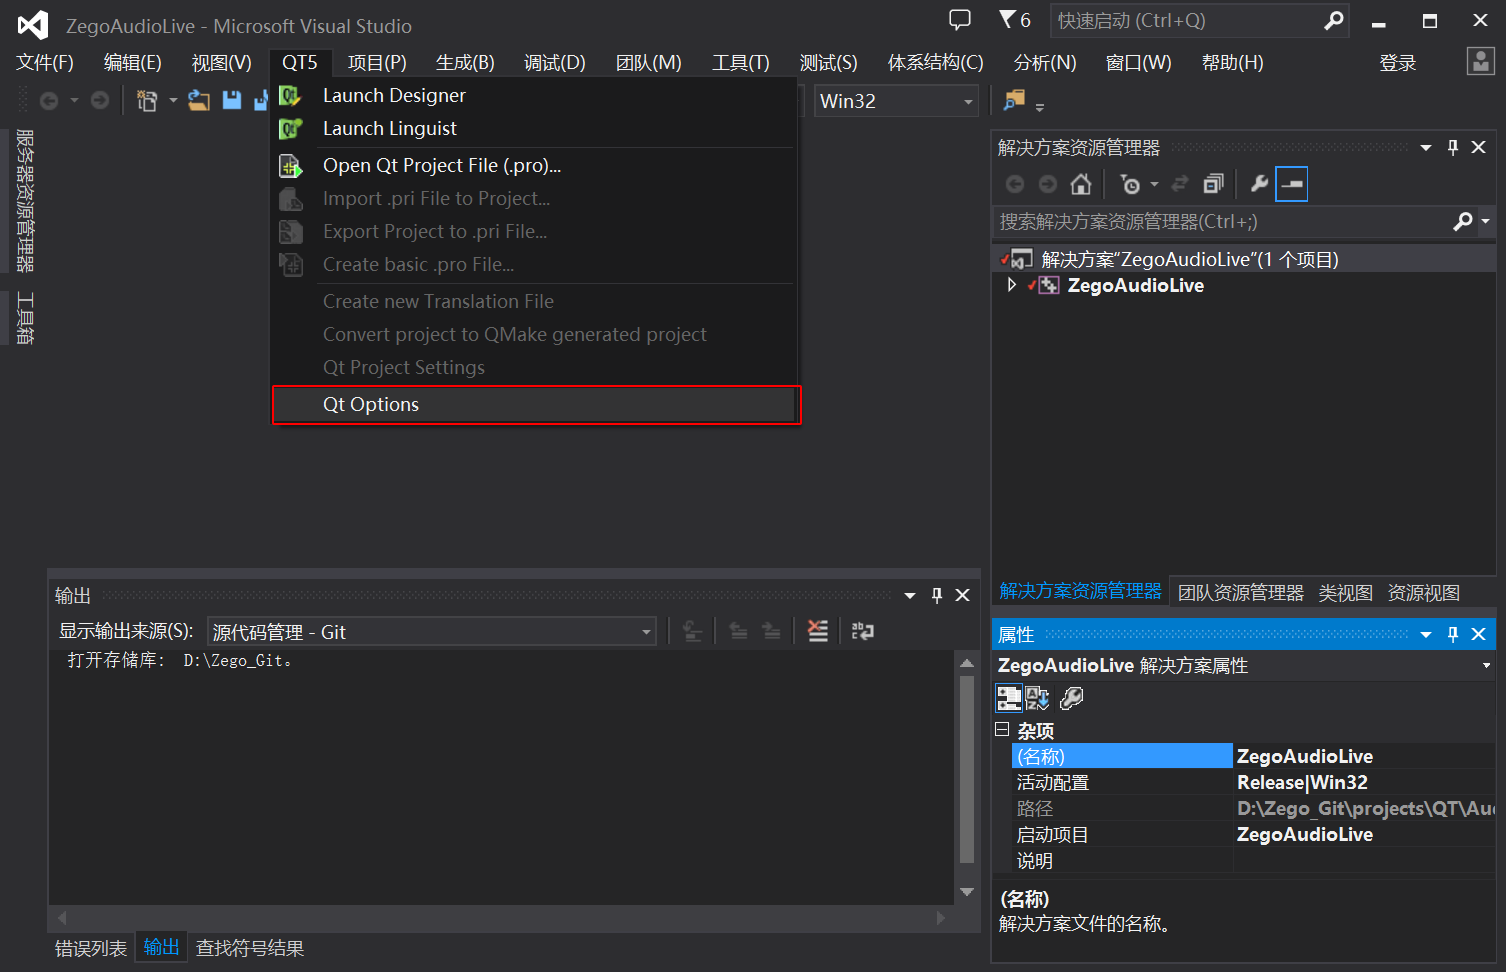The height and width of the screenshot is (972, 1506).
Task: Click the property pages wrench icon
Action: point(1071,698)
